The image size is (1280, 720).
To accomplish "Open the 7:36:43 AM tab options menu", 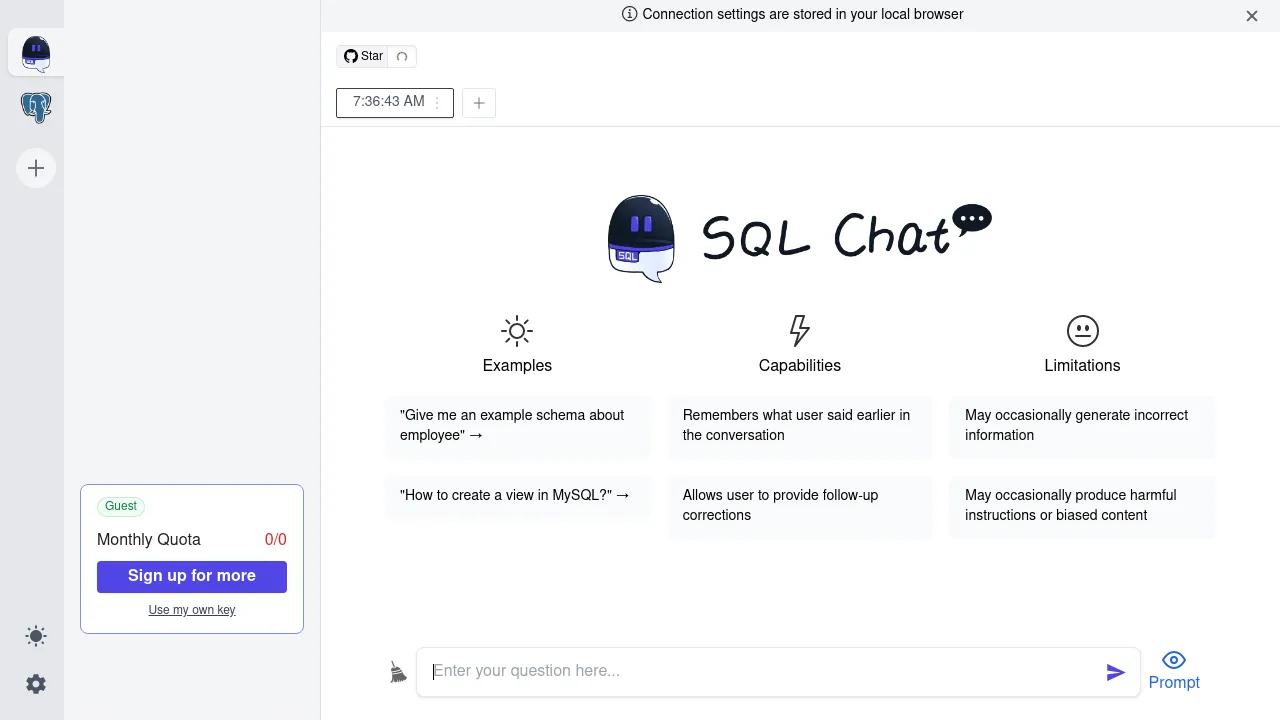I will coord(437,103).
